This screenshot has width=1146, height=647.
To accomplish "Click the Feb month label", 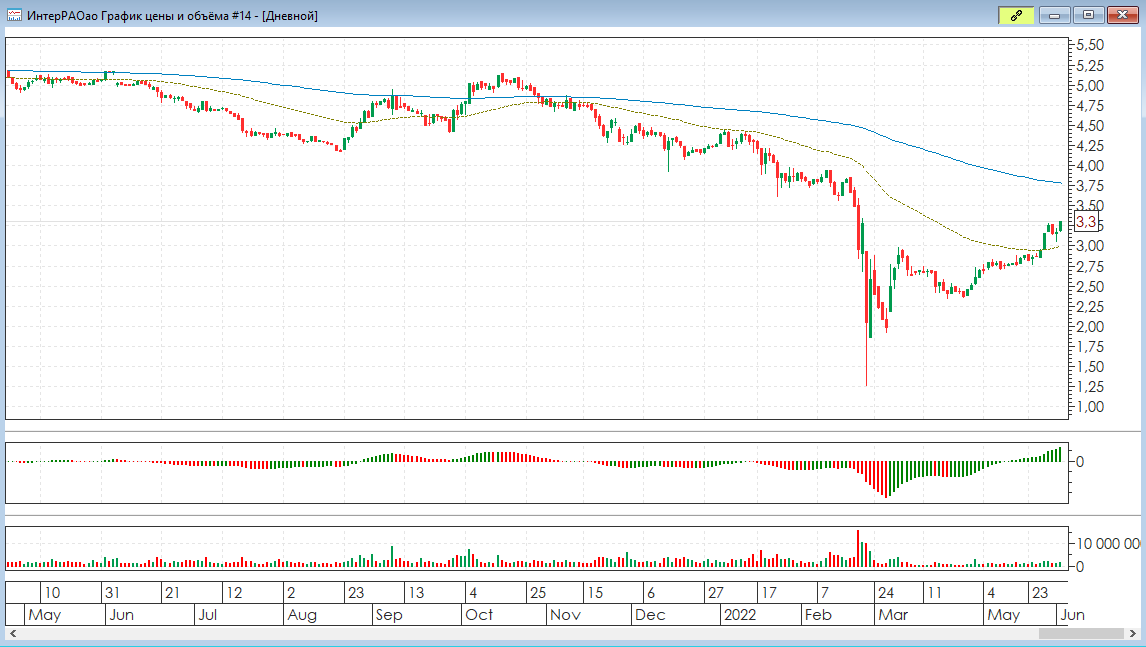I will tap(818, 615).
